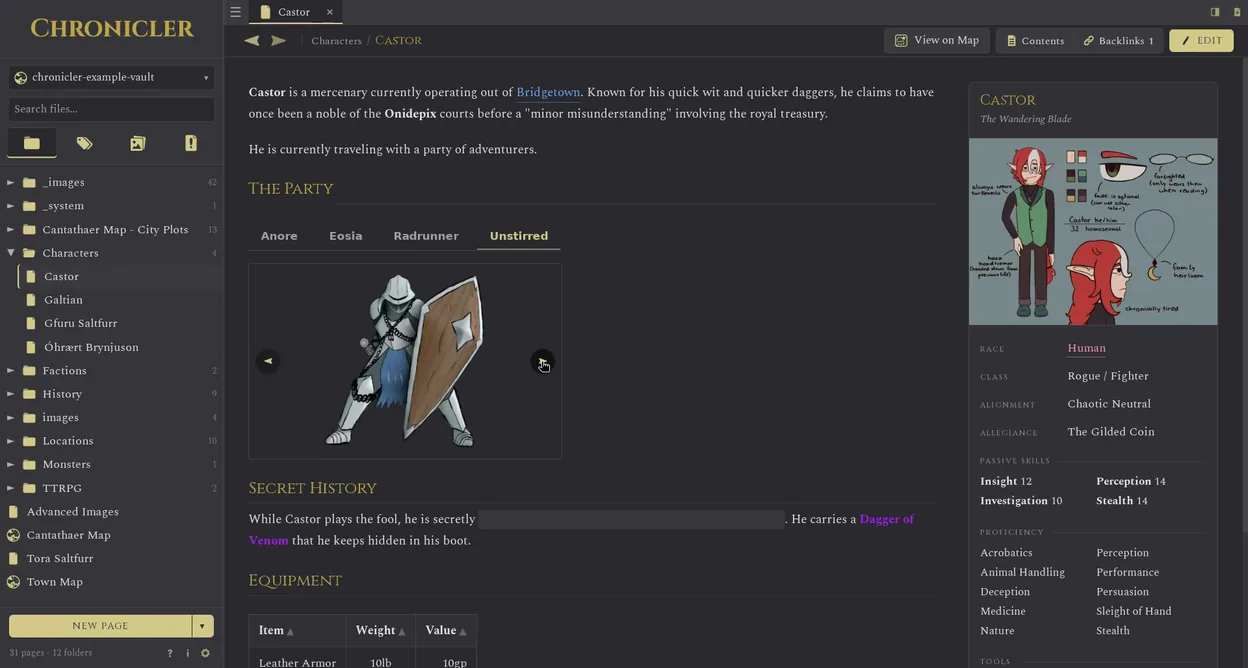Focus the Search files field
This screenshot has width=1248, height=668.
(x=111, y=109)
